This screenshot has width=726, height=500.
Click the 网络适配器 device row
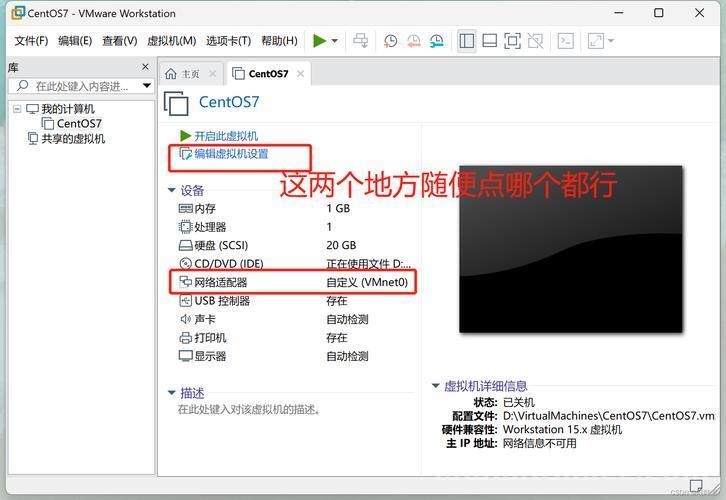coord(294,282)
